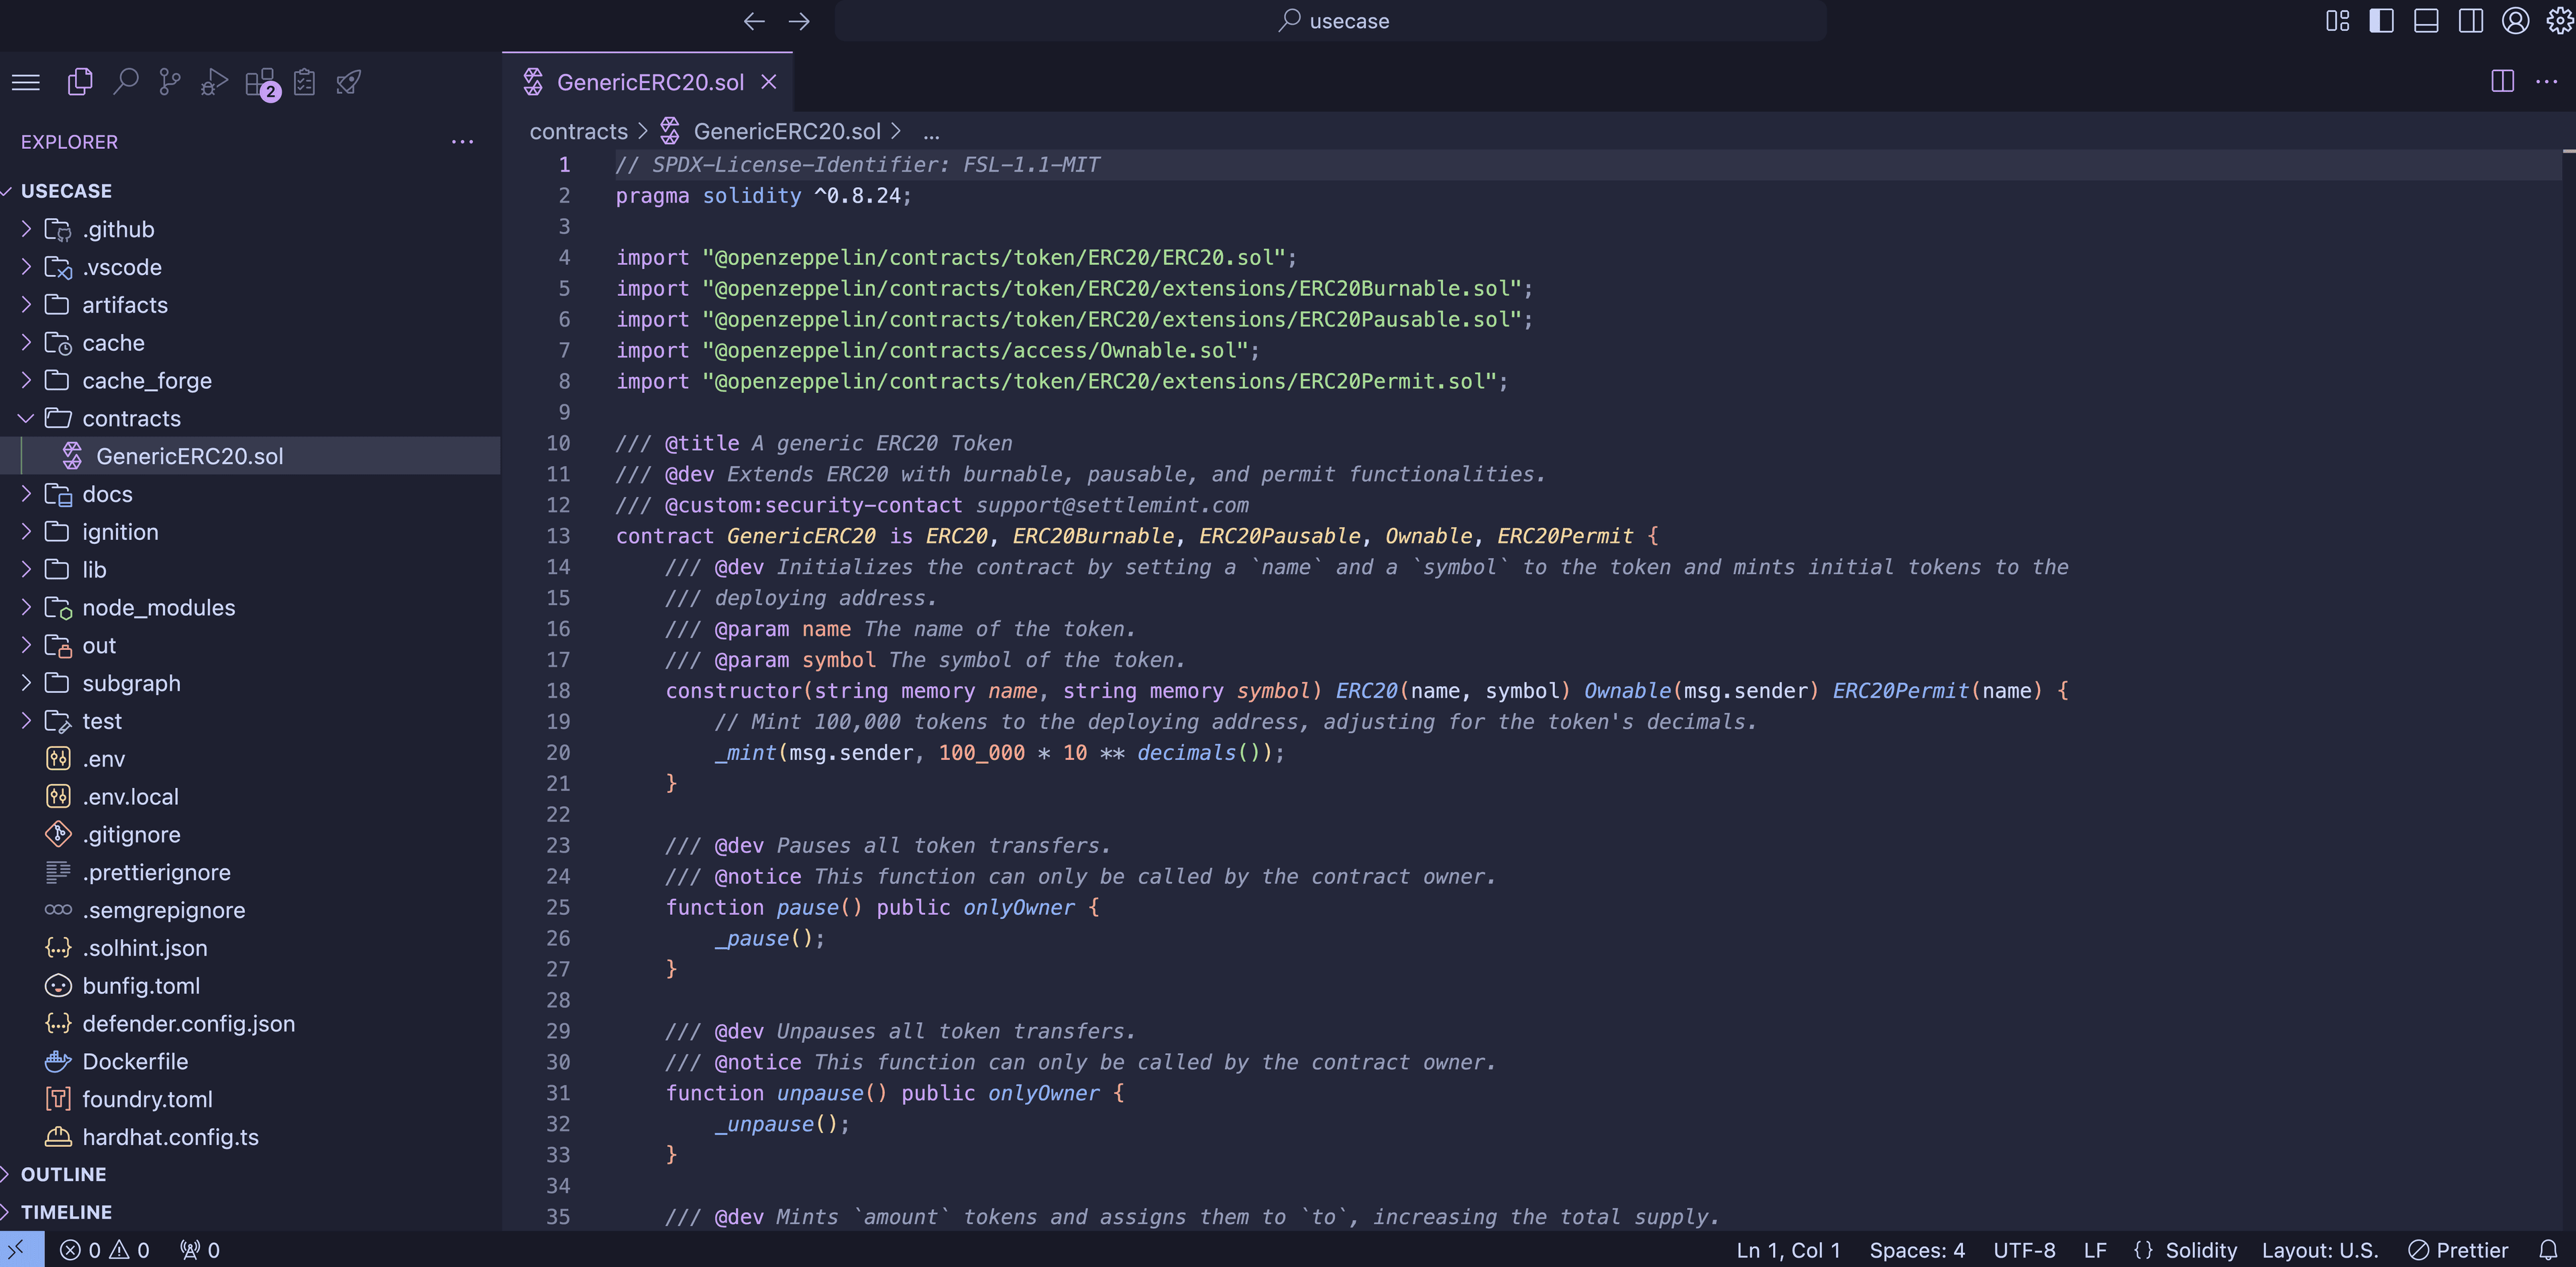Screen dimensions: 2576x1267
Task: Open the hamburger application menu
Action: [x=26, y=82]
